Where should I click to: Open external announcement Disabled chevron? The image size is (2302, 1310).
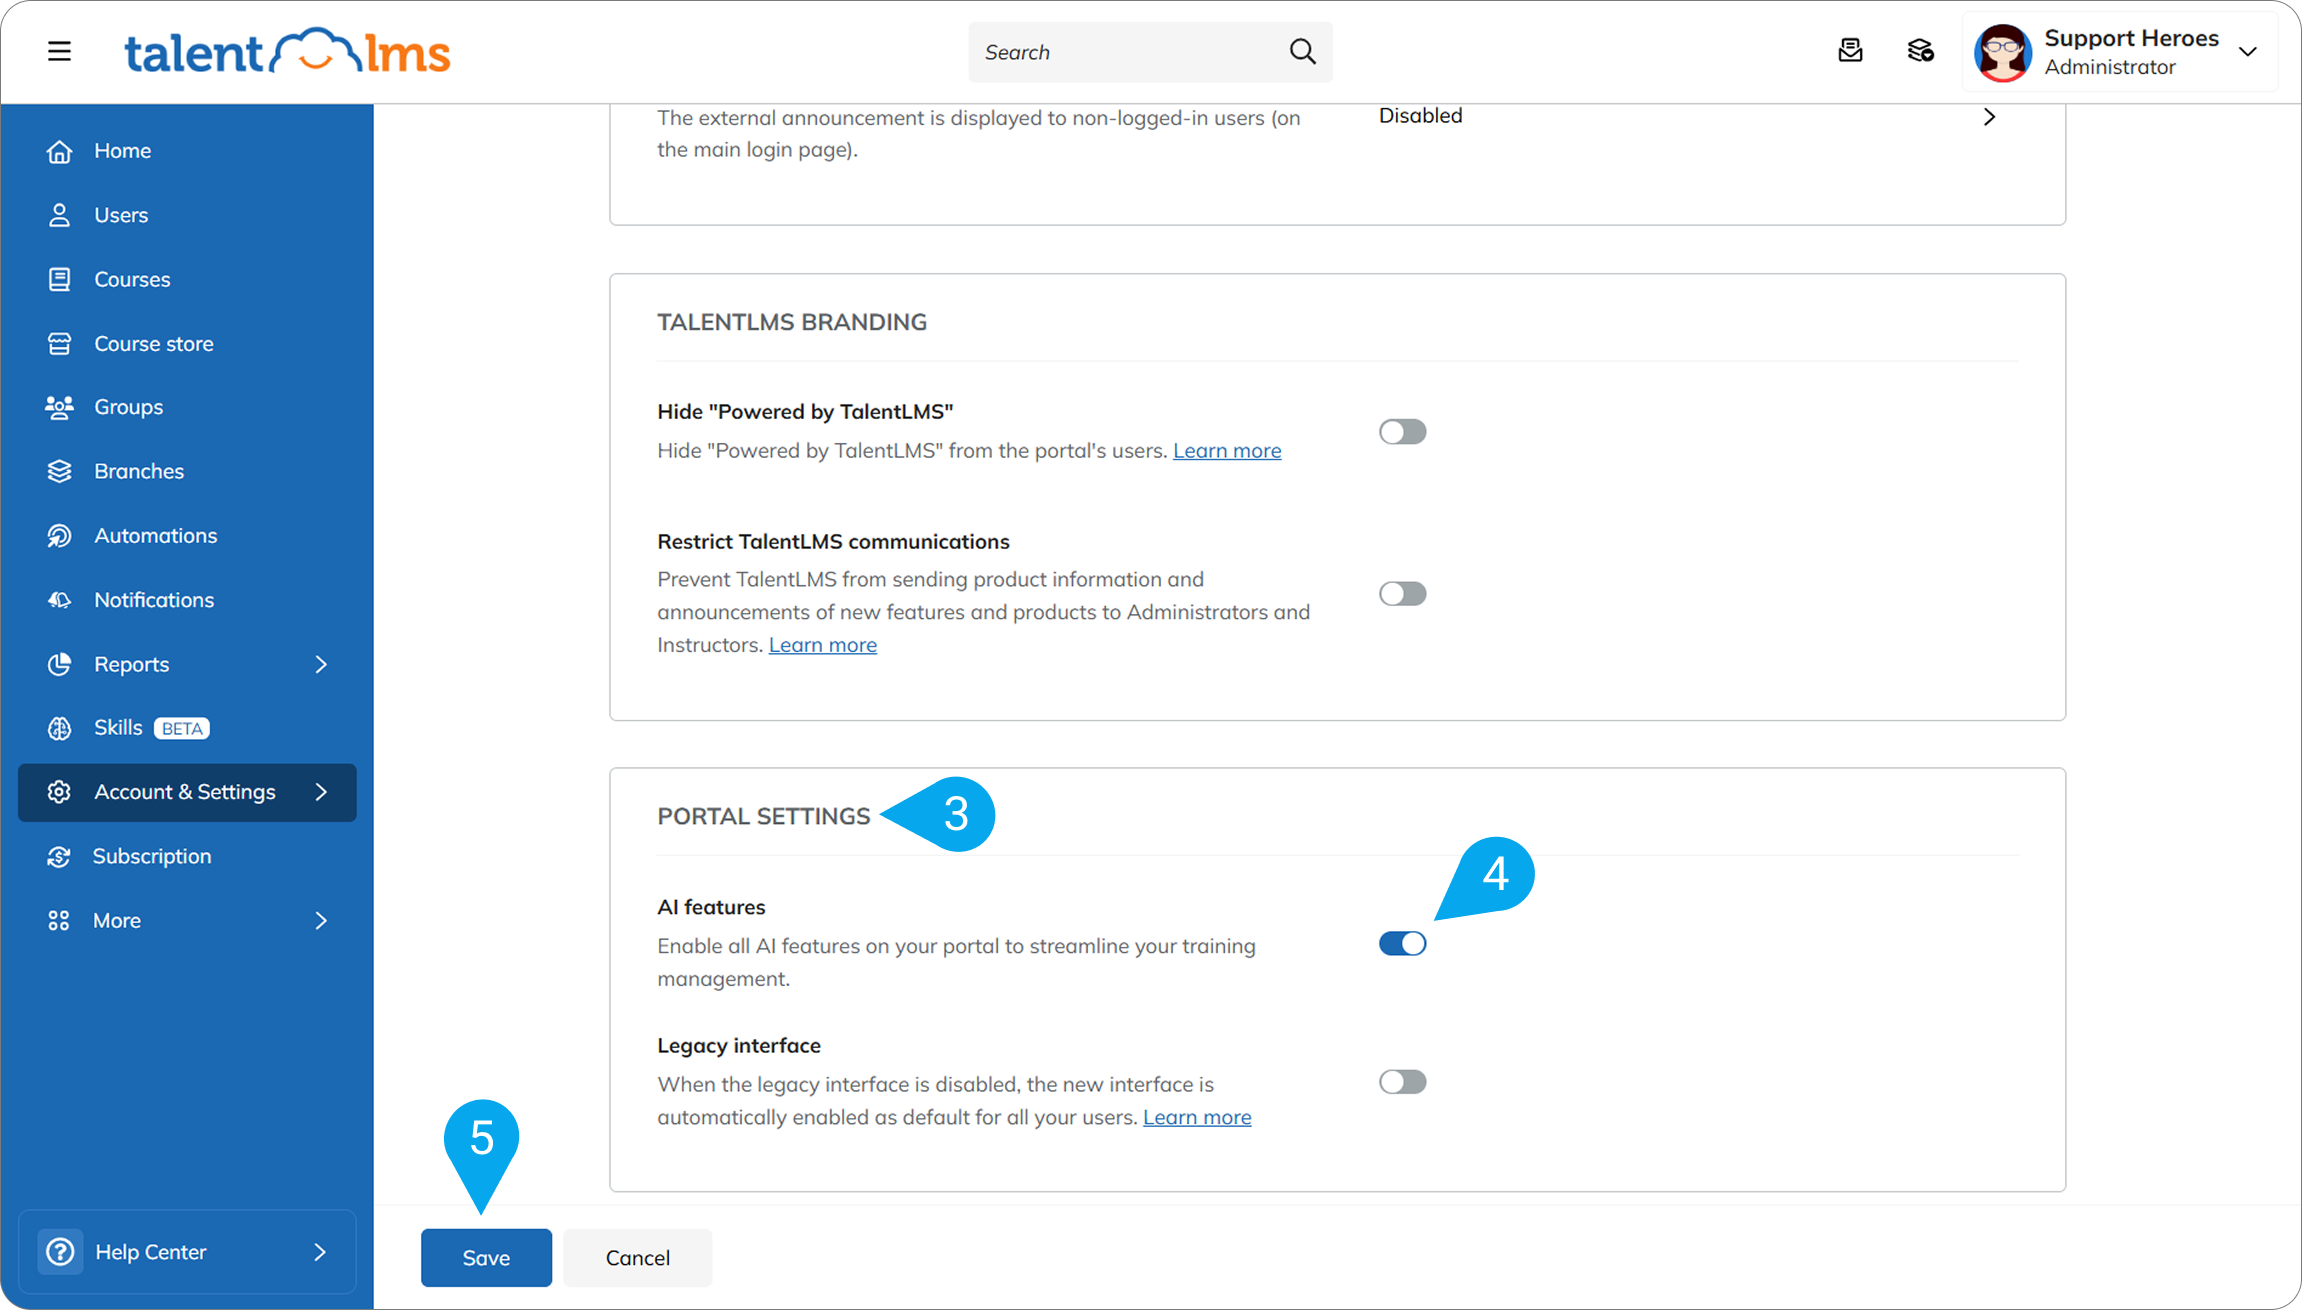[1989, 117]
